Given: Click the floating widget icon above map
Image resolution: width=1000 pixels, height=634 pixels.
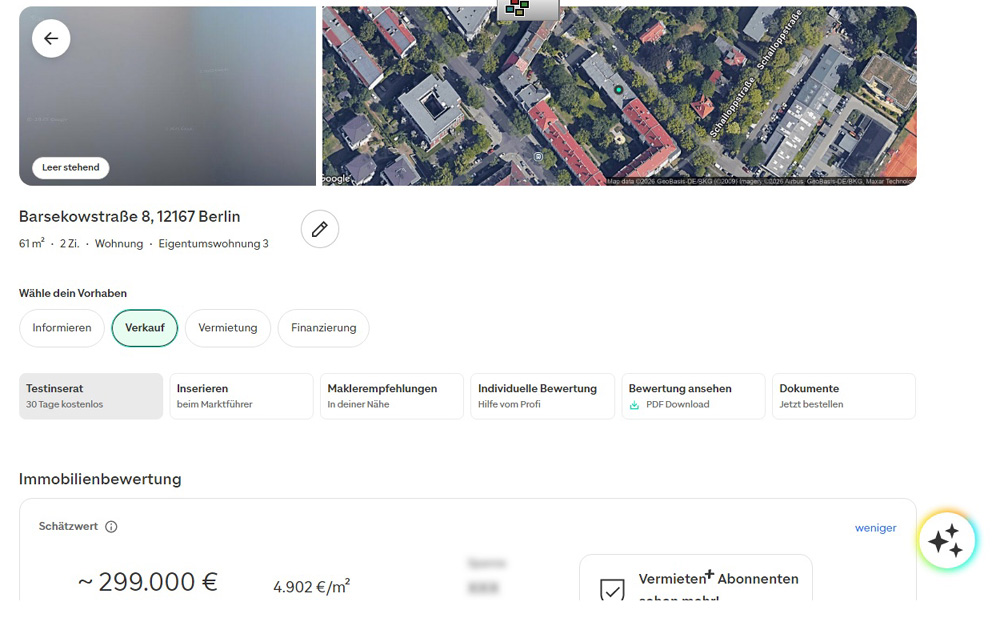Looking at the screenshot, I should pyautogui.click(x=528, y=9).
